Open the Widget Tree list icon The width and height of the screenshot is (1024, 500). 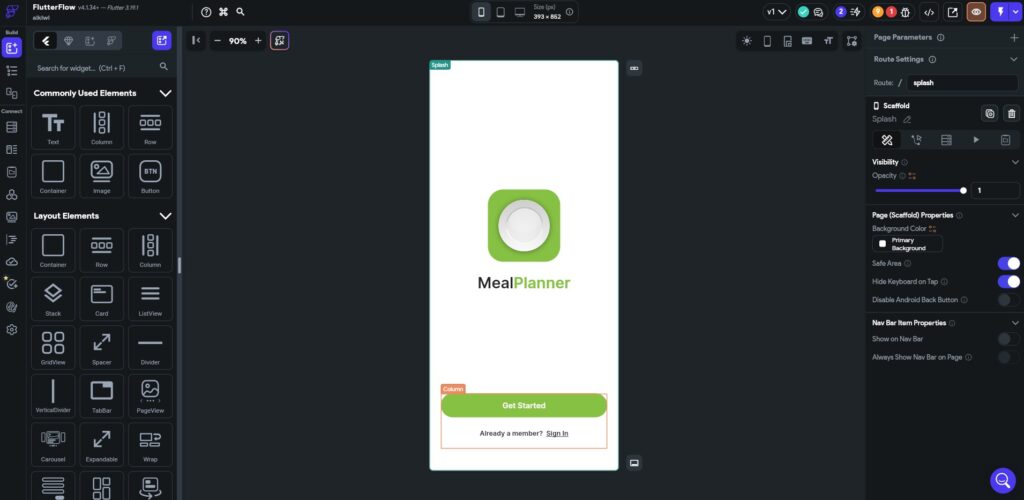coord(11,70)
